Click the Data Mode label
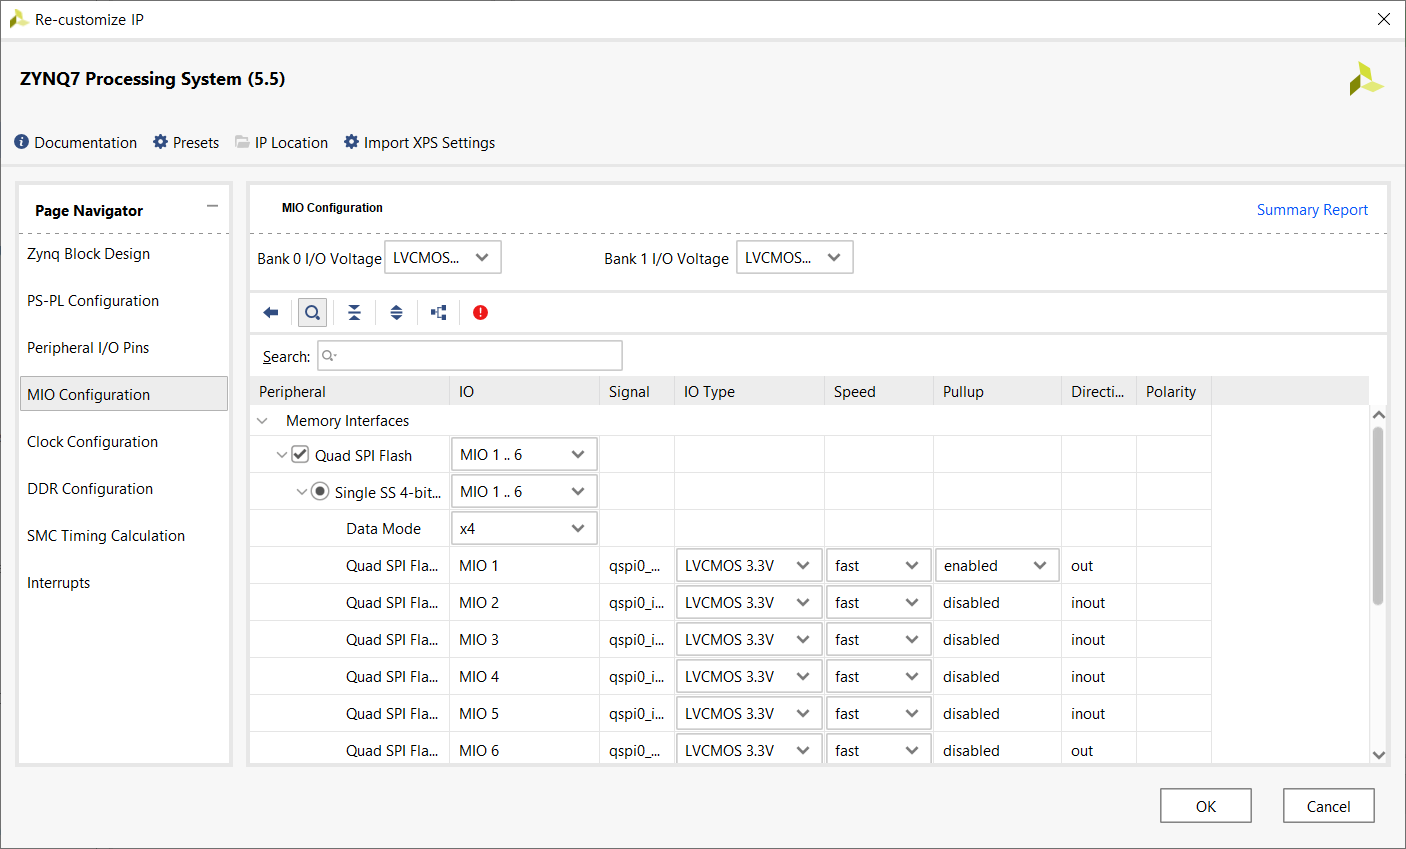1406x849 pixels. coord(384,529)
